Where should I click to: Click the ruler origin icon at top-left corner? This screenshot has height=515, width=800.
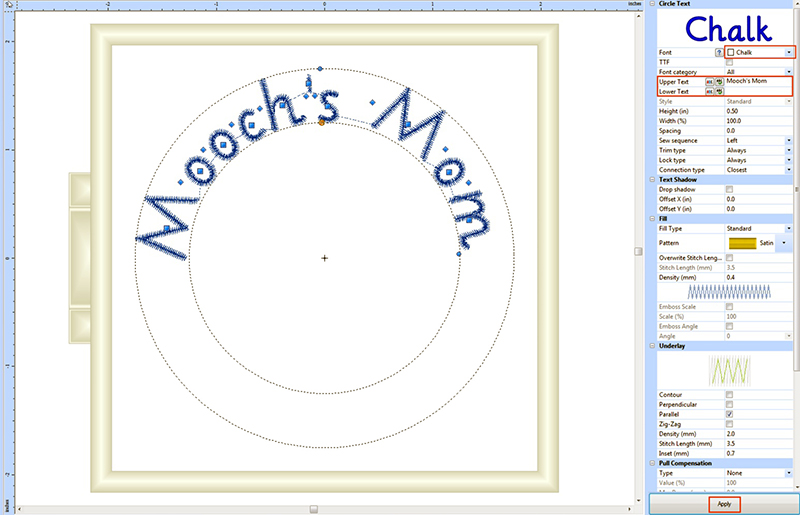tap(8, 4)
